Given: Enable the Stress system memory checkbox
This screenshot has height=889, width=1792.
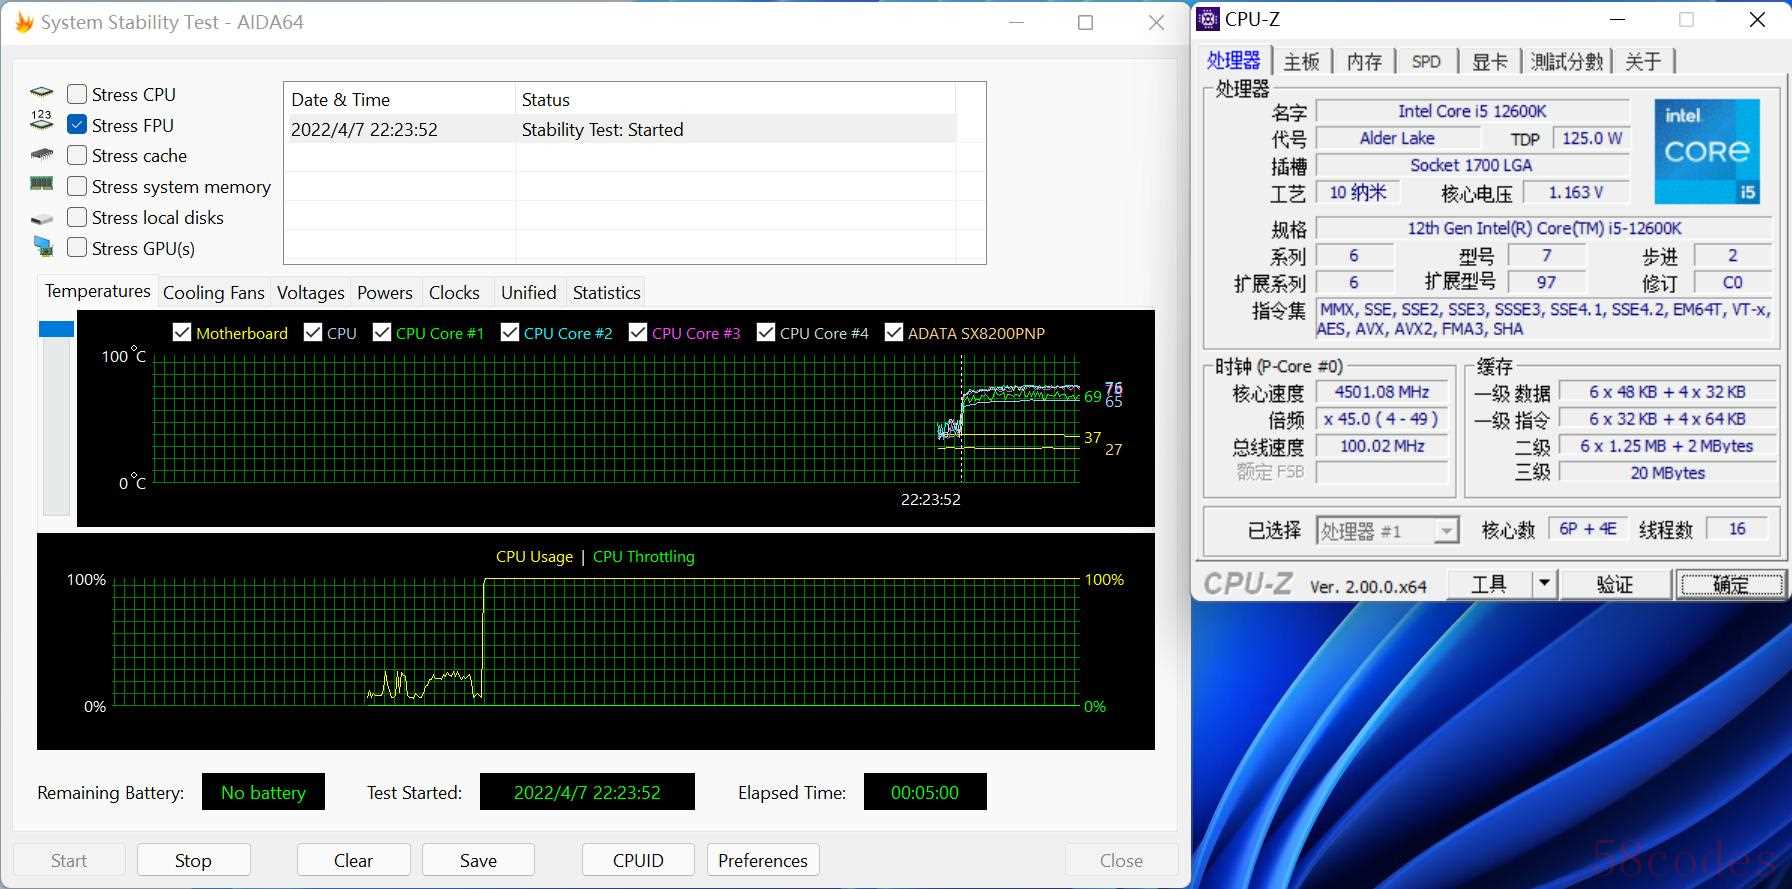Looking at the screenshot, I should point(77,186).
